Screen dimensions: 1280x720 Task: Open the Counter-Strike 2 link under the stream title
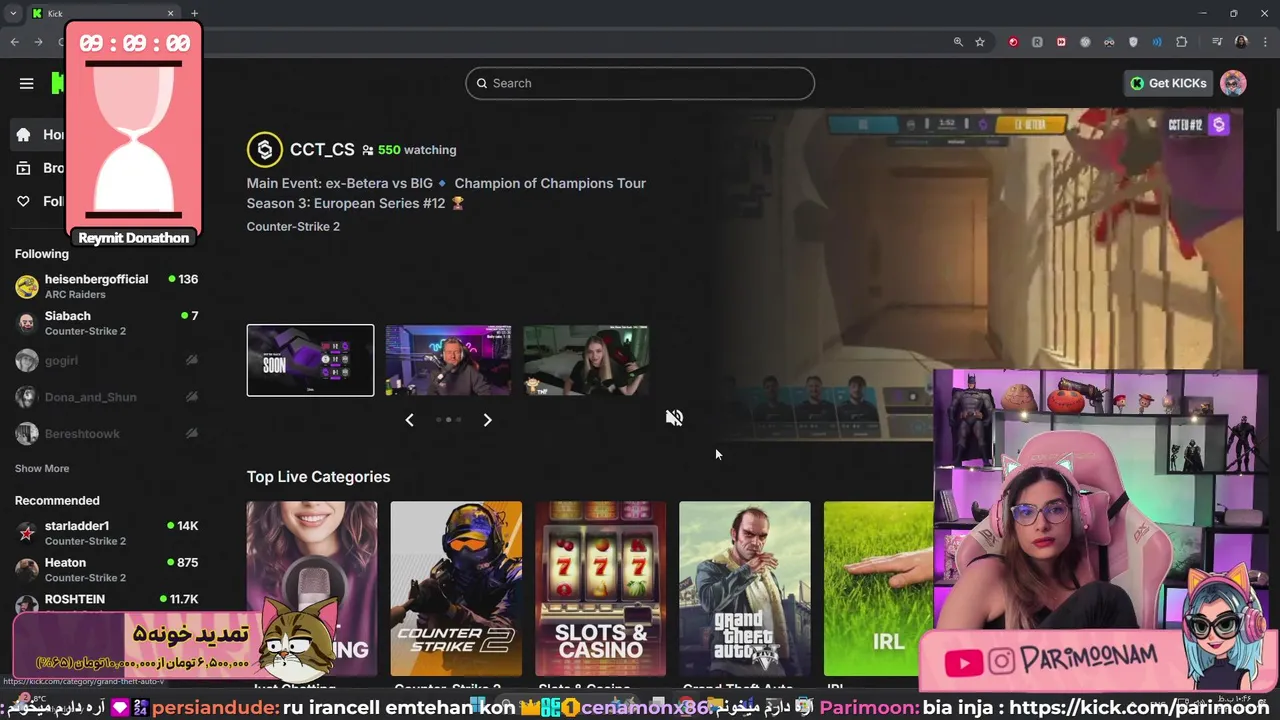click(293, 226)
